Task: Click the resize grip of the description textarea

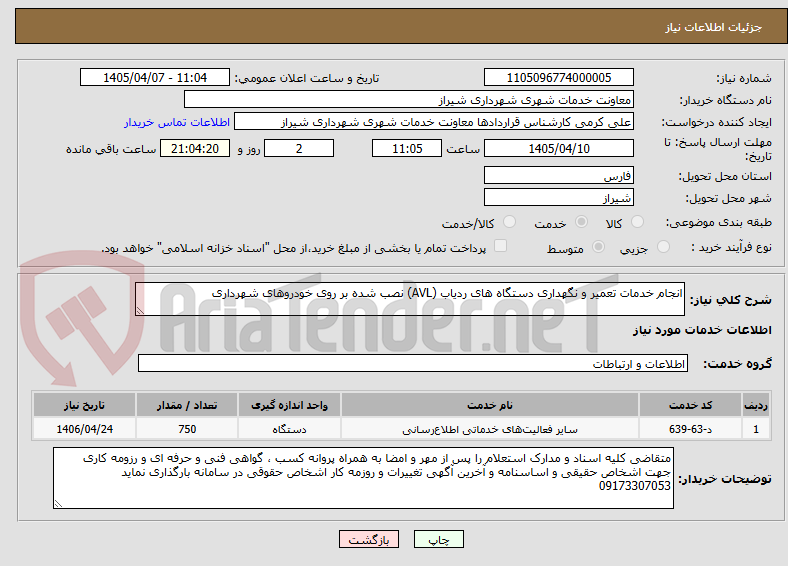Action: pyautogui.click(x=140, y=311)
